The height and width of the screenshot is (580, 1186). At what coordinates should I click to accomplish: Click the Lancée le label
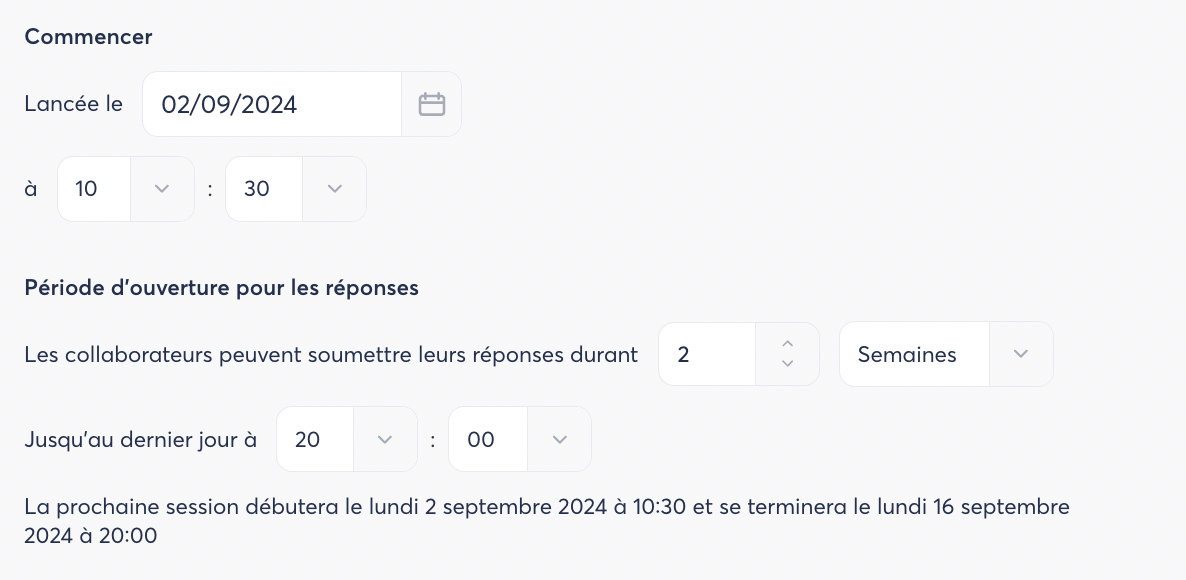[x=74, y=103]
